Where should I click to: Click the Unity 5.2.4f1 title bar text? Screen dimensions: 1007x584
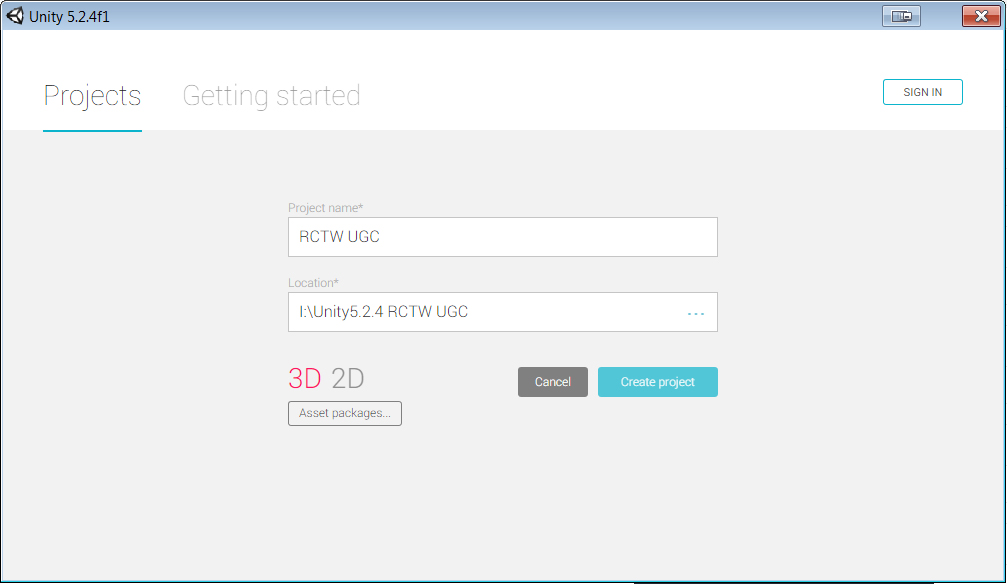pyautogui.click(x=69, y=17)
